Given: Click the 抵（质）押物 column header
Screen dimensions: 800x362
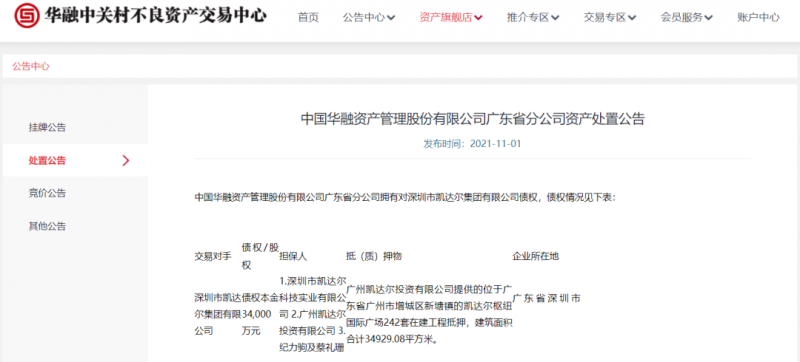Looking at the screenshot, I should click(374, 256).
